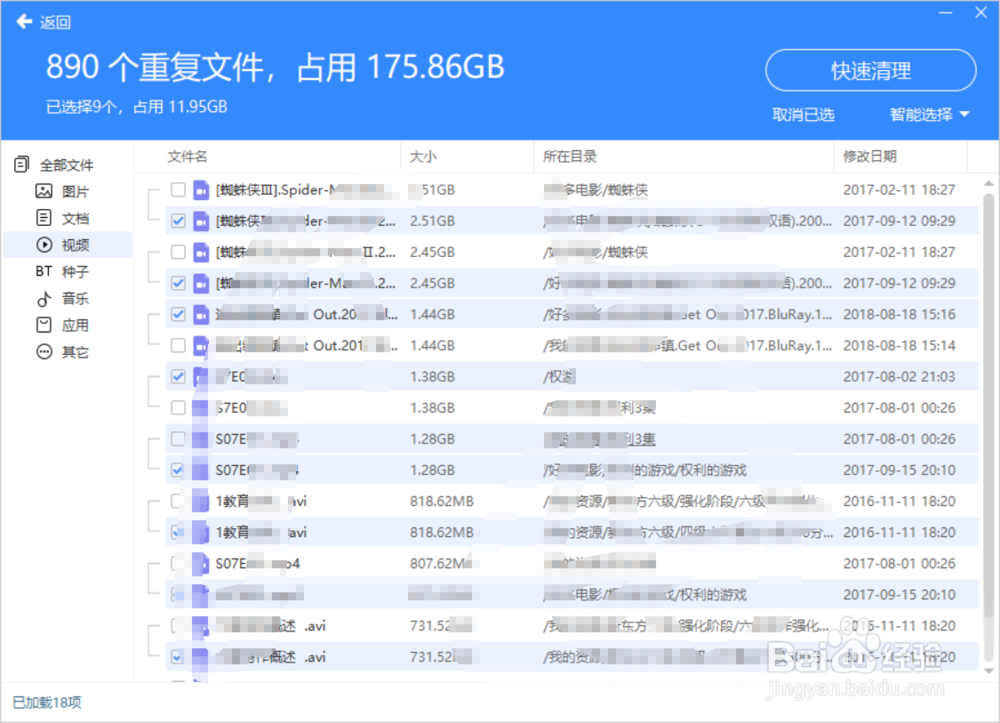Uncheck the selected 2.51GB Spider file

click(x=177, y=221)
